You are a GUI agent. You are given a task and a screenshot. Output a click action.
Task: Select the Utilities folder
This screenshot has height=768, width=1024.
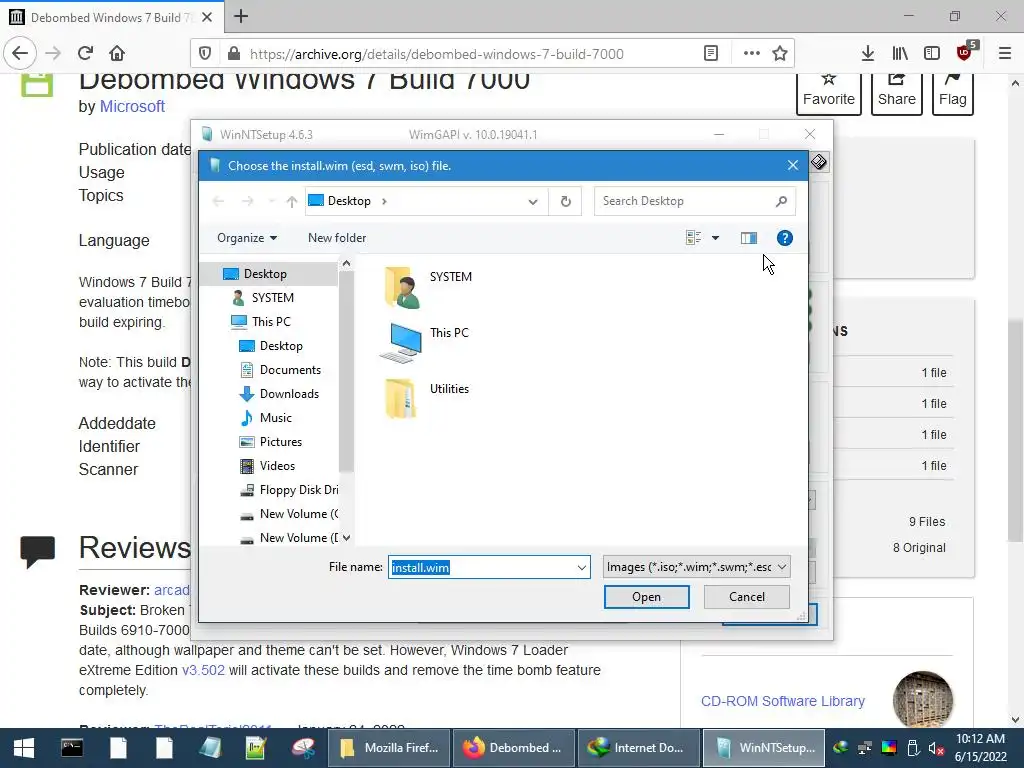(401, 398)
